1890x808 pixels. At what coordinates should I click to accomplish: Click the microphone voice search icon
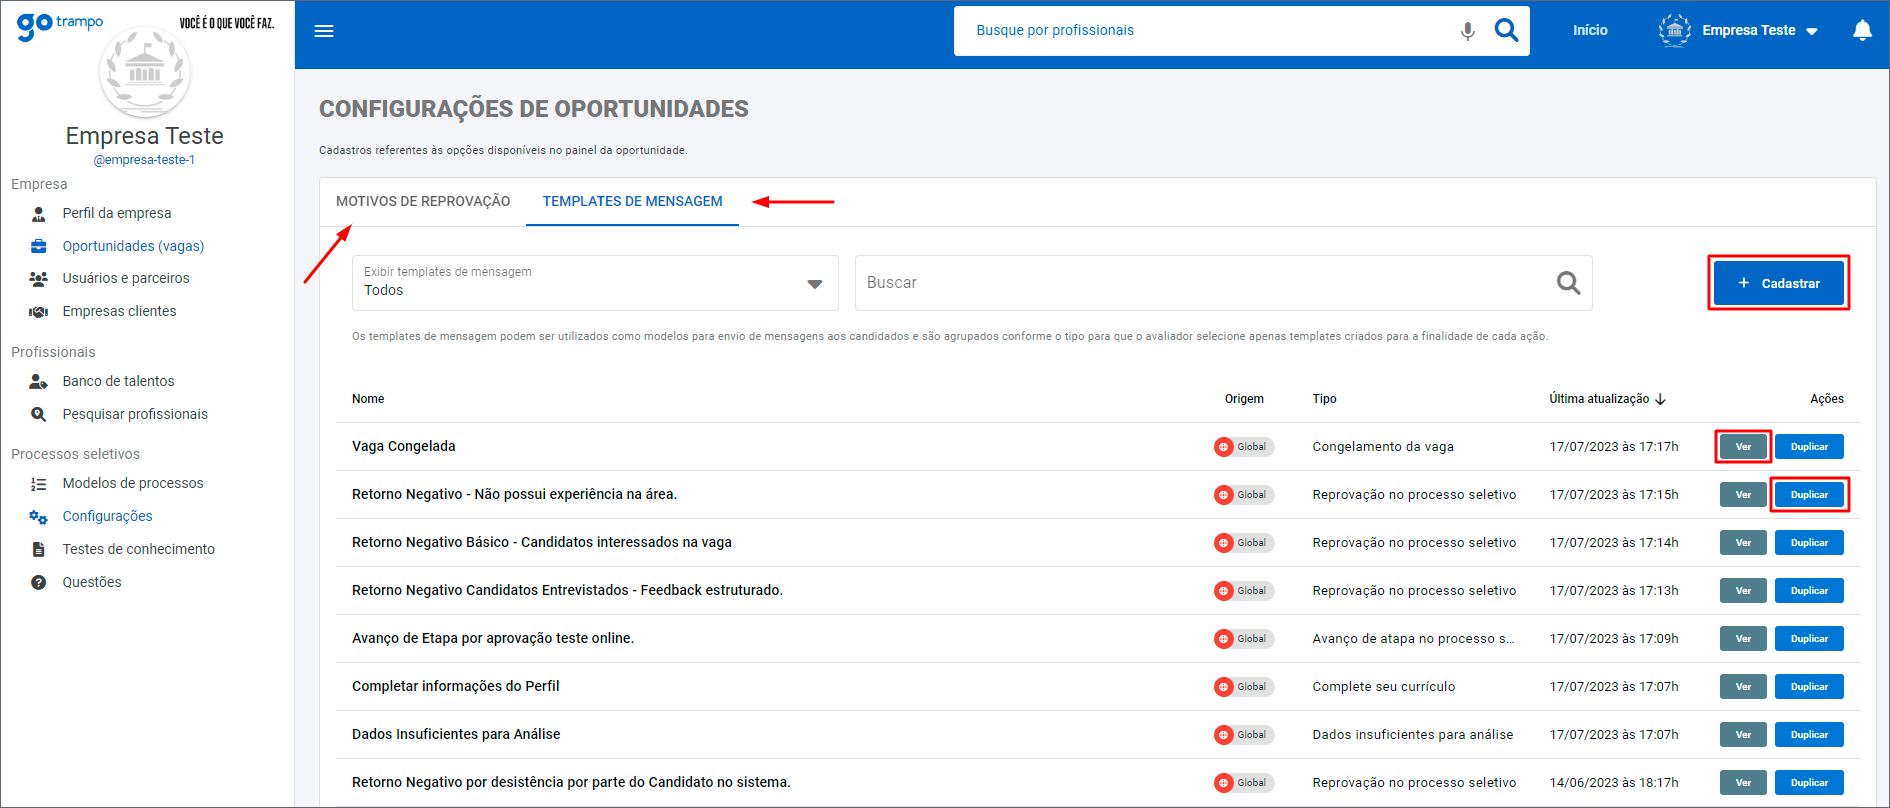tap(1467, 31)
